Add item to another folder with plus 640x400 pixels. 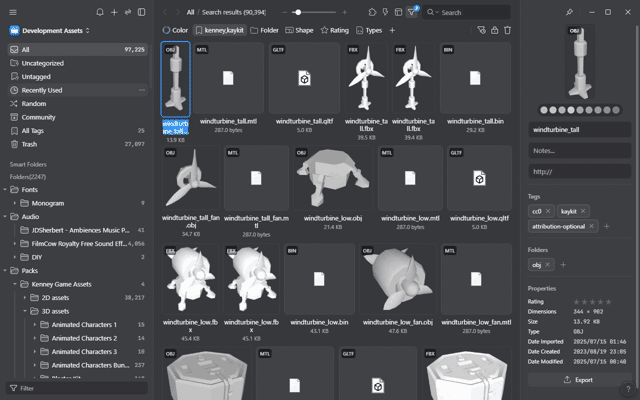click(563, 264)
